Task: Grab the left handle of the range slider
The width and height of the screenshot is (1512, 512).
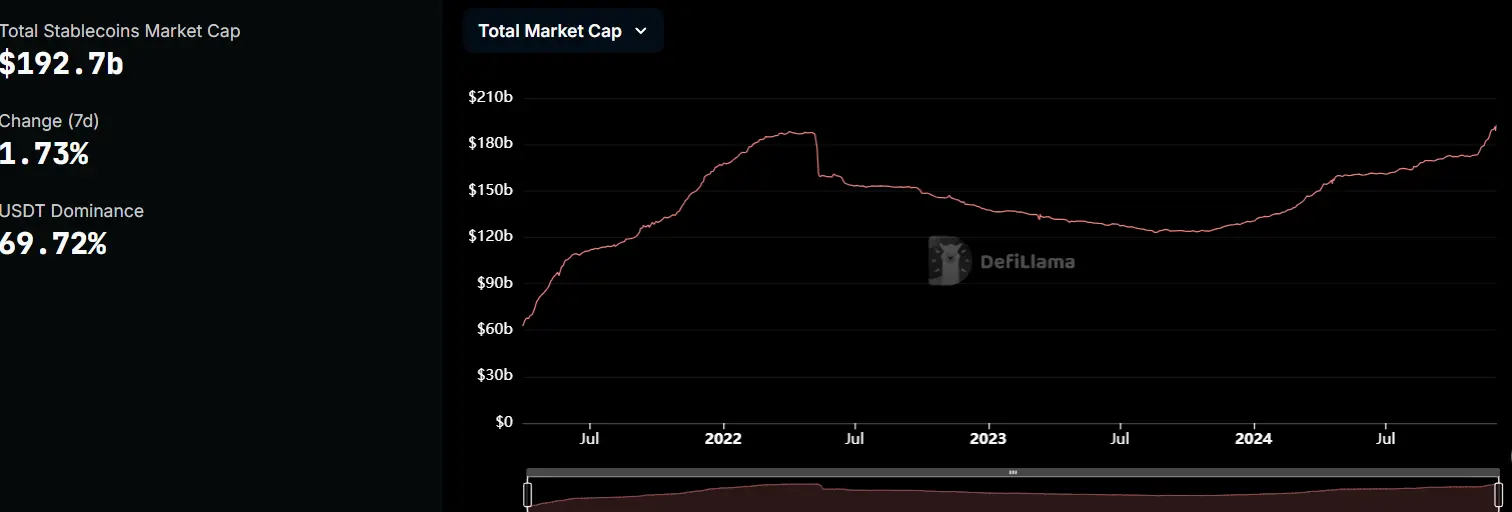Action: pos(528,494)
